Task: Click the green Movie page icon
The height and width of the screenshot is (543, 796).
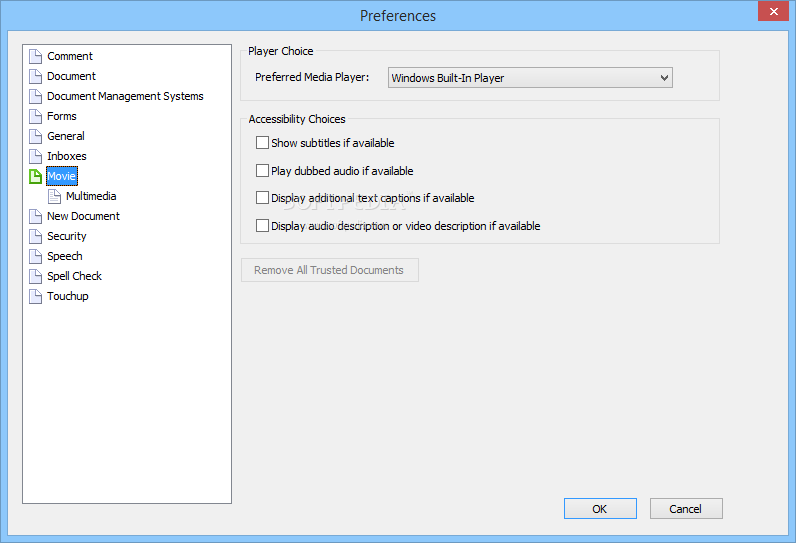Action: pos(35,176)
